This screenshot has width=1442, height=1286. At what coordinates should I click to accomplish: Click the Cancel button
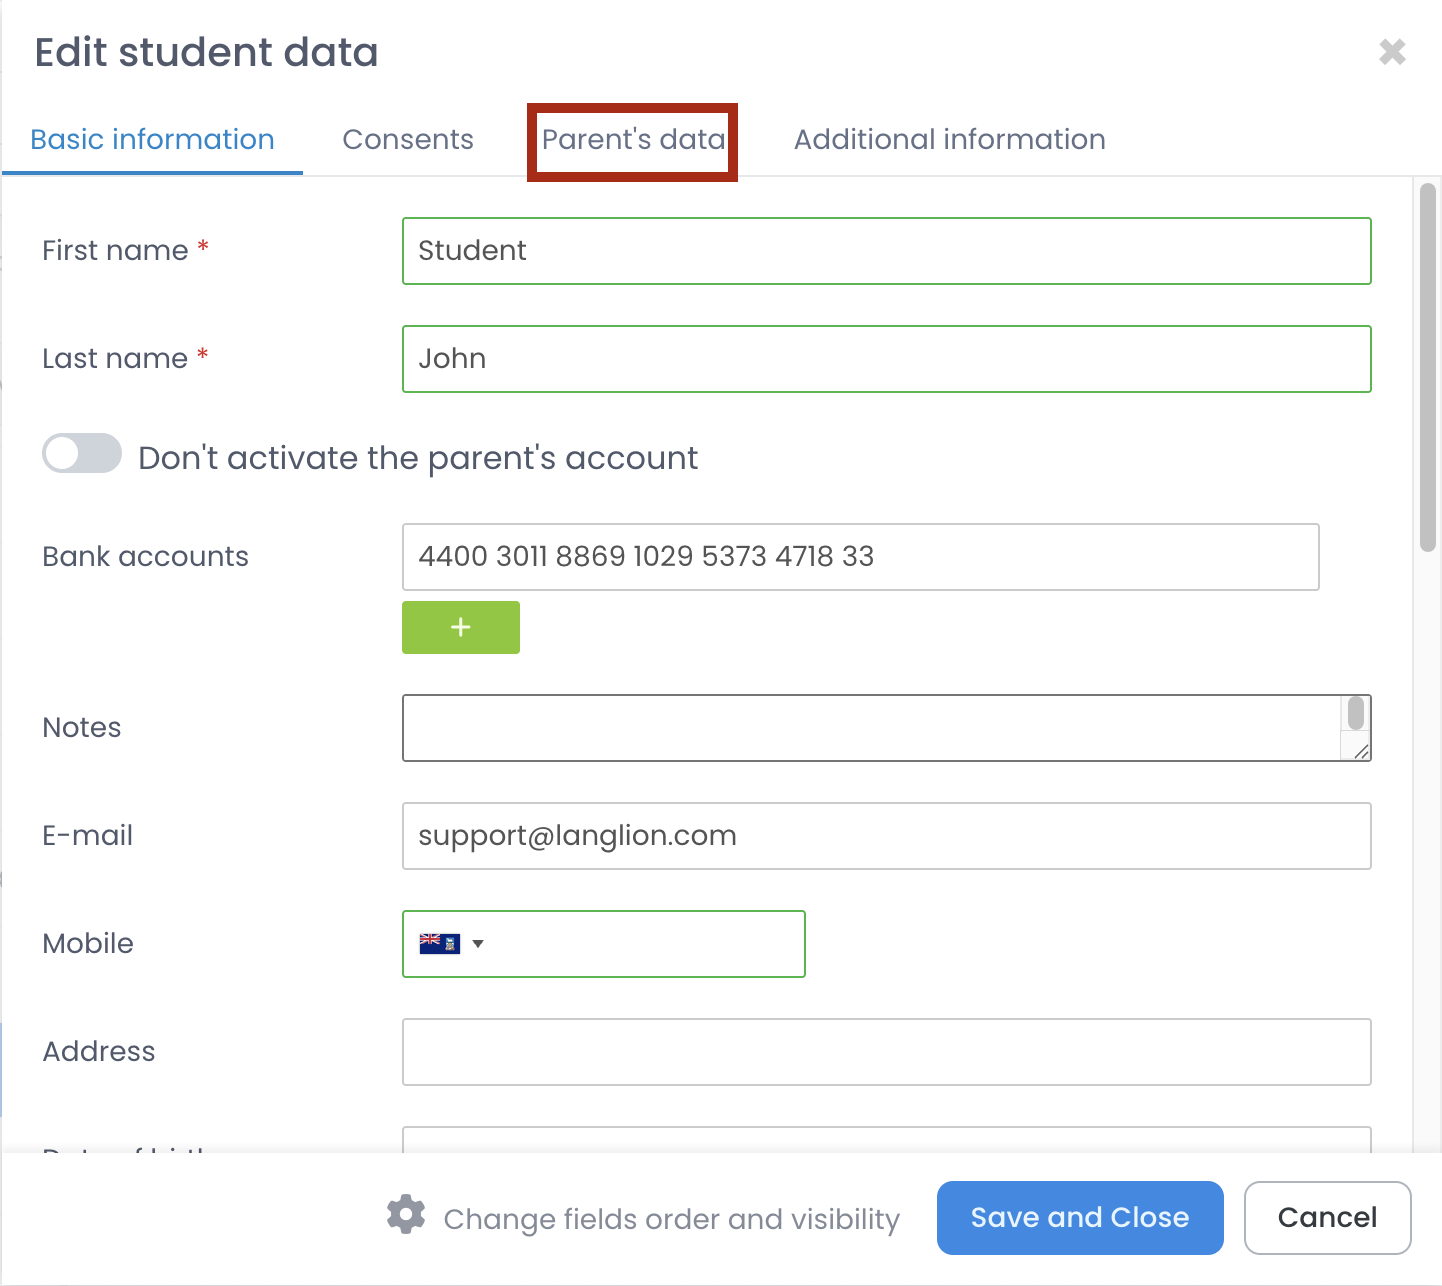[1327, 1217]
